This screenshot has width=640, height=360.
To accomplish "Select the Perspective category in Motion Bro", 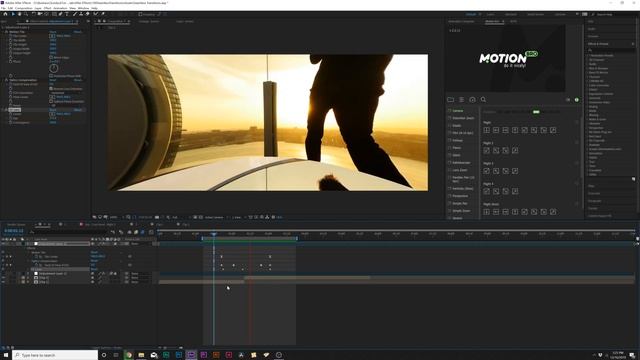I will coord(460,196).
